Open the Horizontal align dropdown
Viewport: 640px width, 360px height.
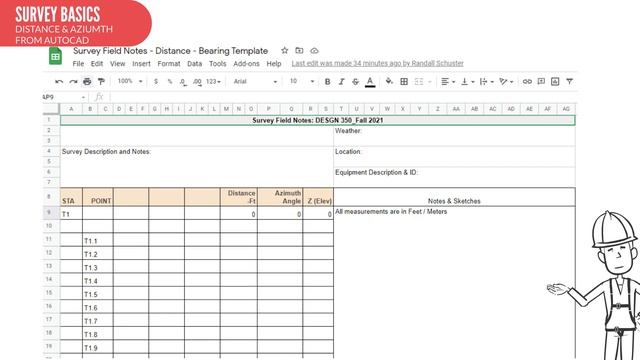click(448, 82)
